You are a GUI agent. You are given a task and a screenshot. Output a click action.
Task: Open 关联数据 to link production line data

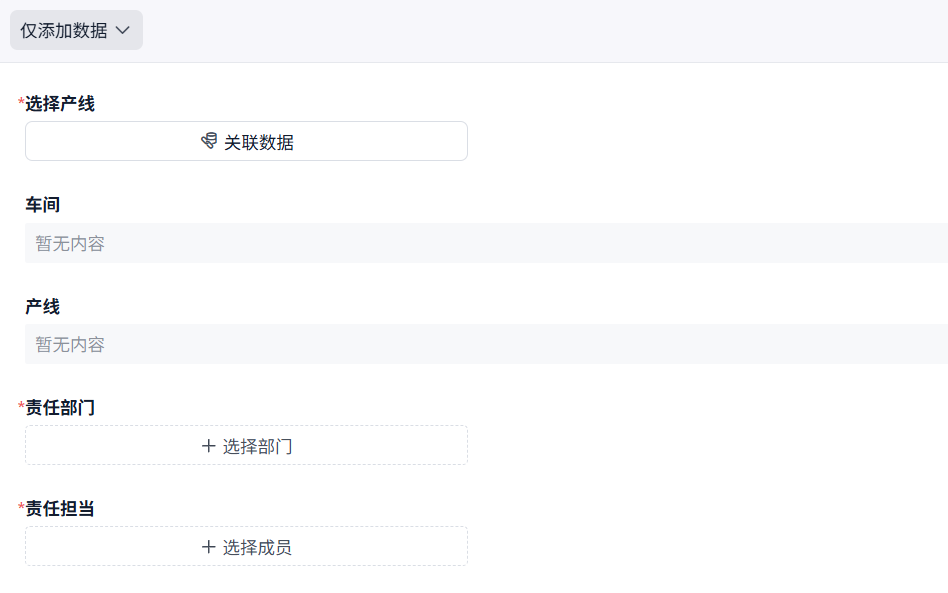click(x=246, y=140)
